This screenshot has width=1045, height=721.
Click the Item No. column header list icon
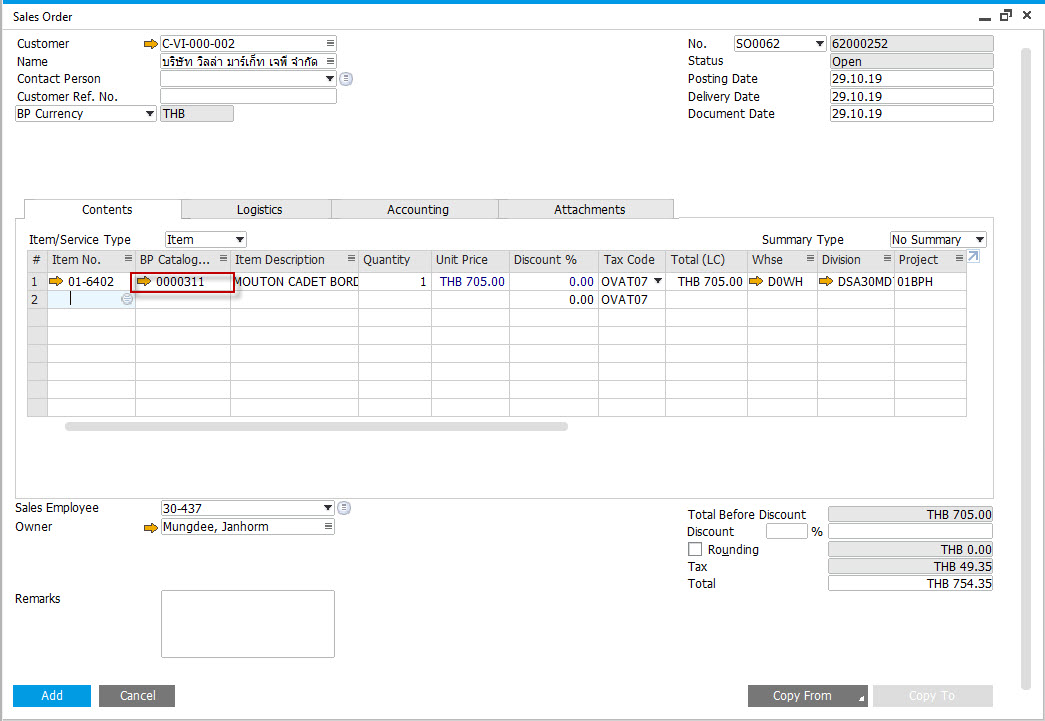128,259
